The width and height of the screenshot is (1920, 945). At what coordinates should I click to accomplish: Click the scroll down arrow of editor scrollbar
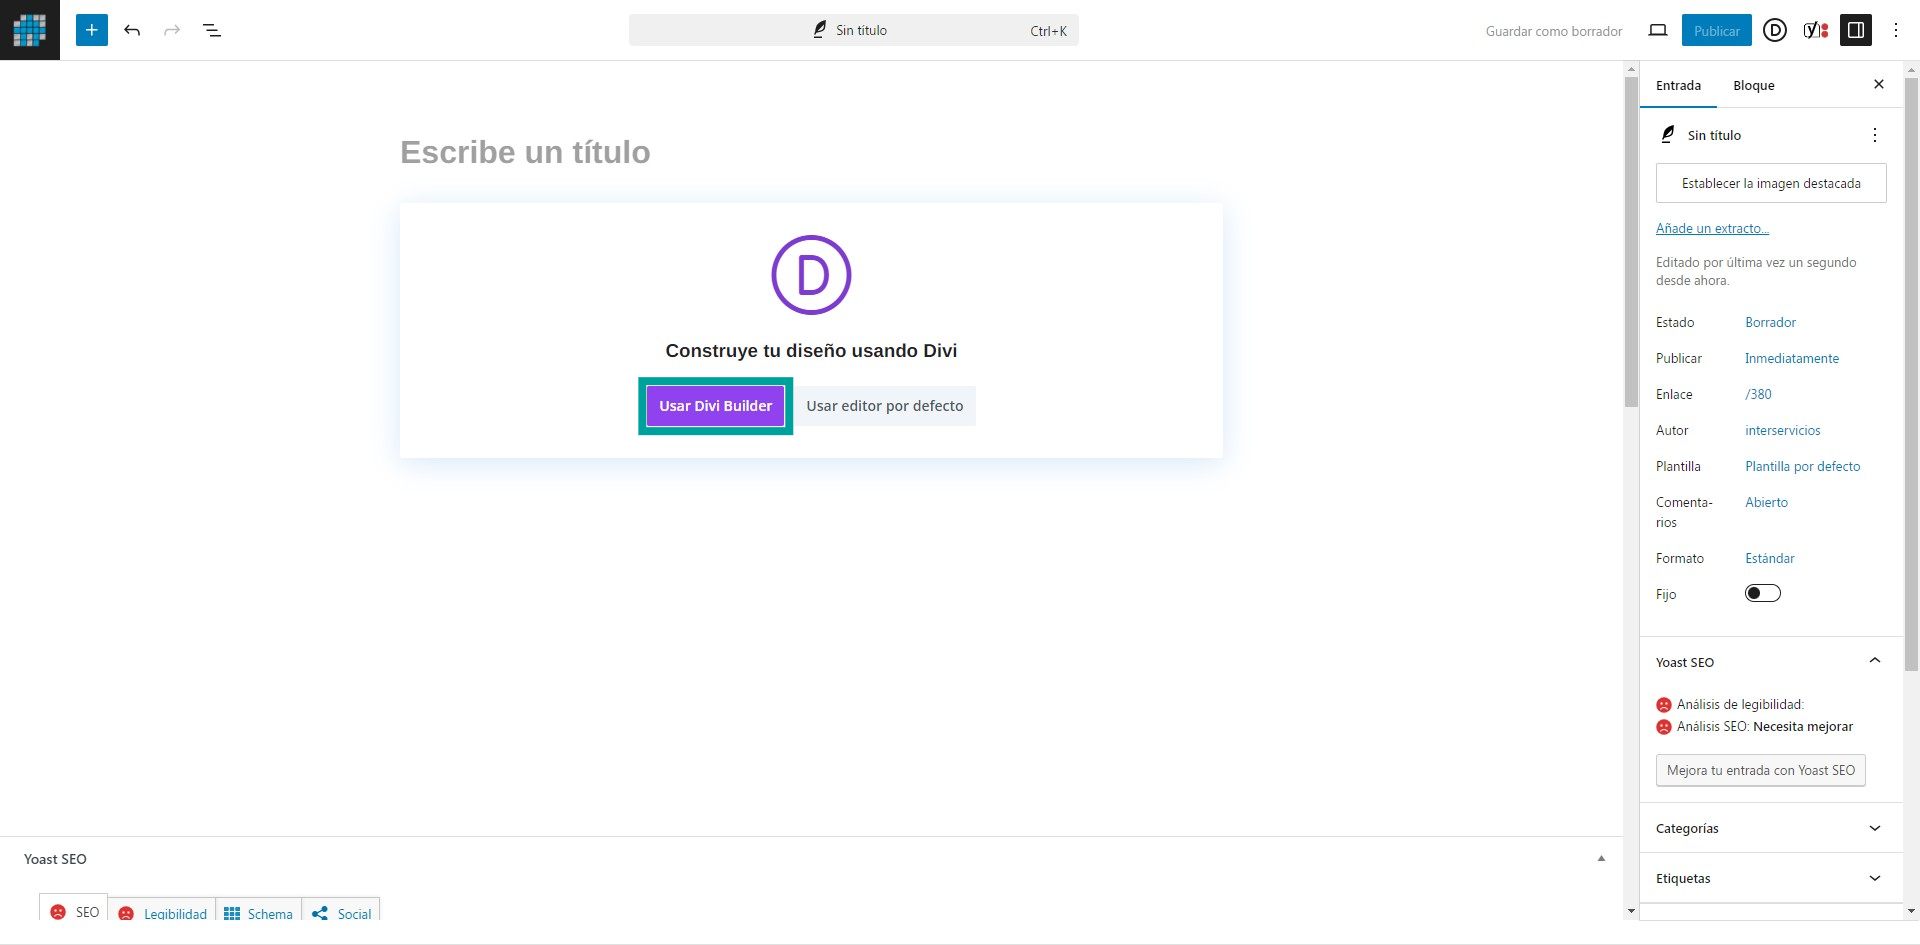[1631, 911]
